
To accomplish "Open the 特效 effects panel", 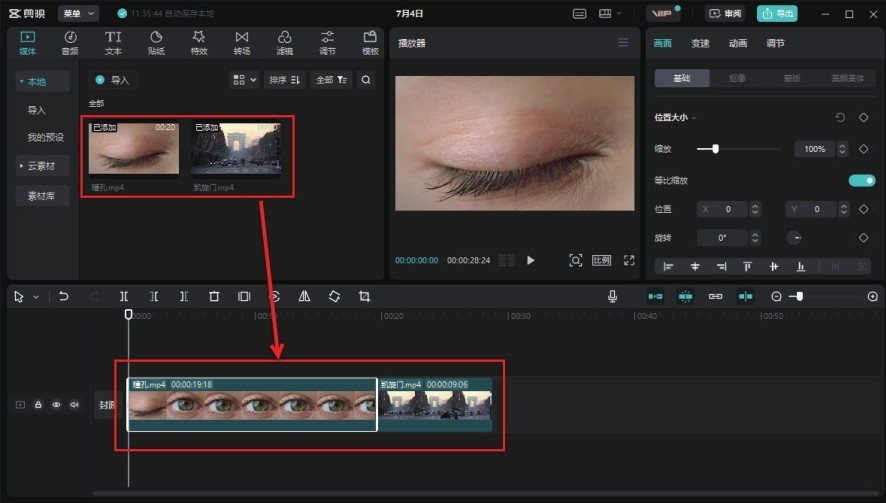I will [199, 43].
